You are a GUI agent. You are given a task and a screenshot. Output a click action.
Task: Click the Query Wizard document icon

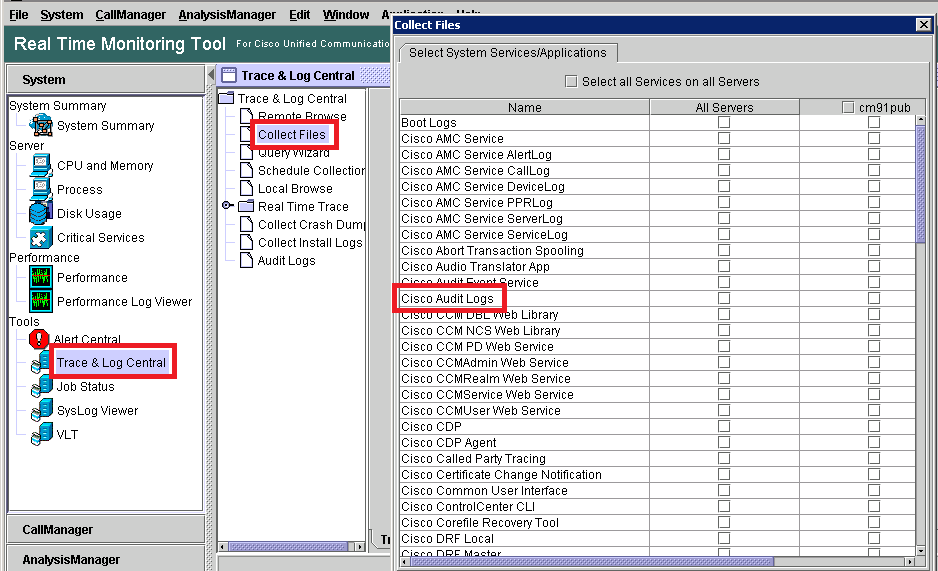coord(246,152)
